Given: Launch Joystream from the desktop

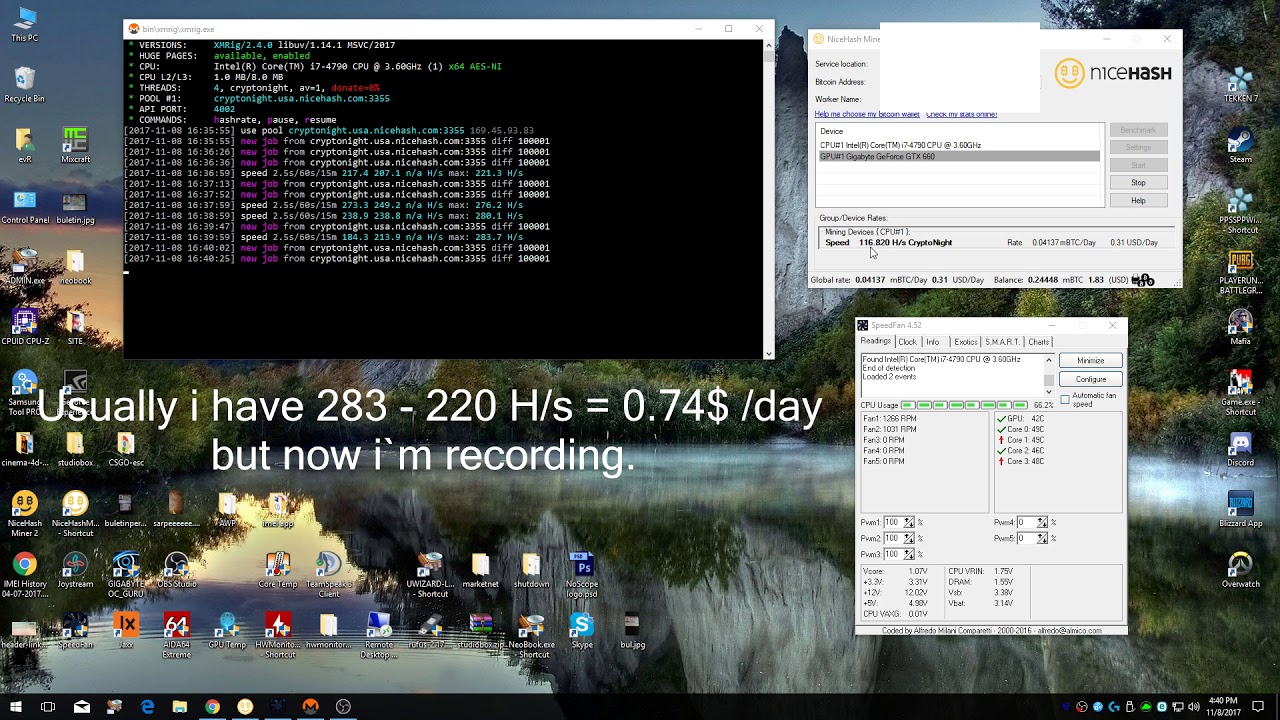Looking at the screenshot, I should click(75, 572).
